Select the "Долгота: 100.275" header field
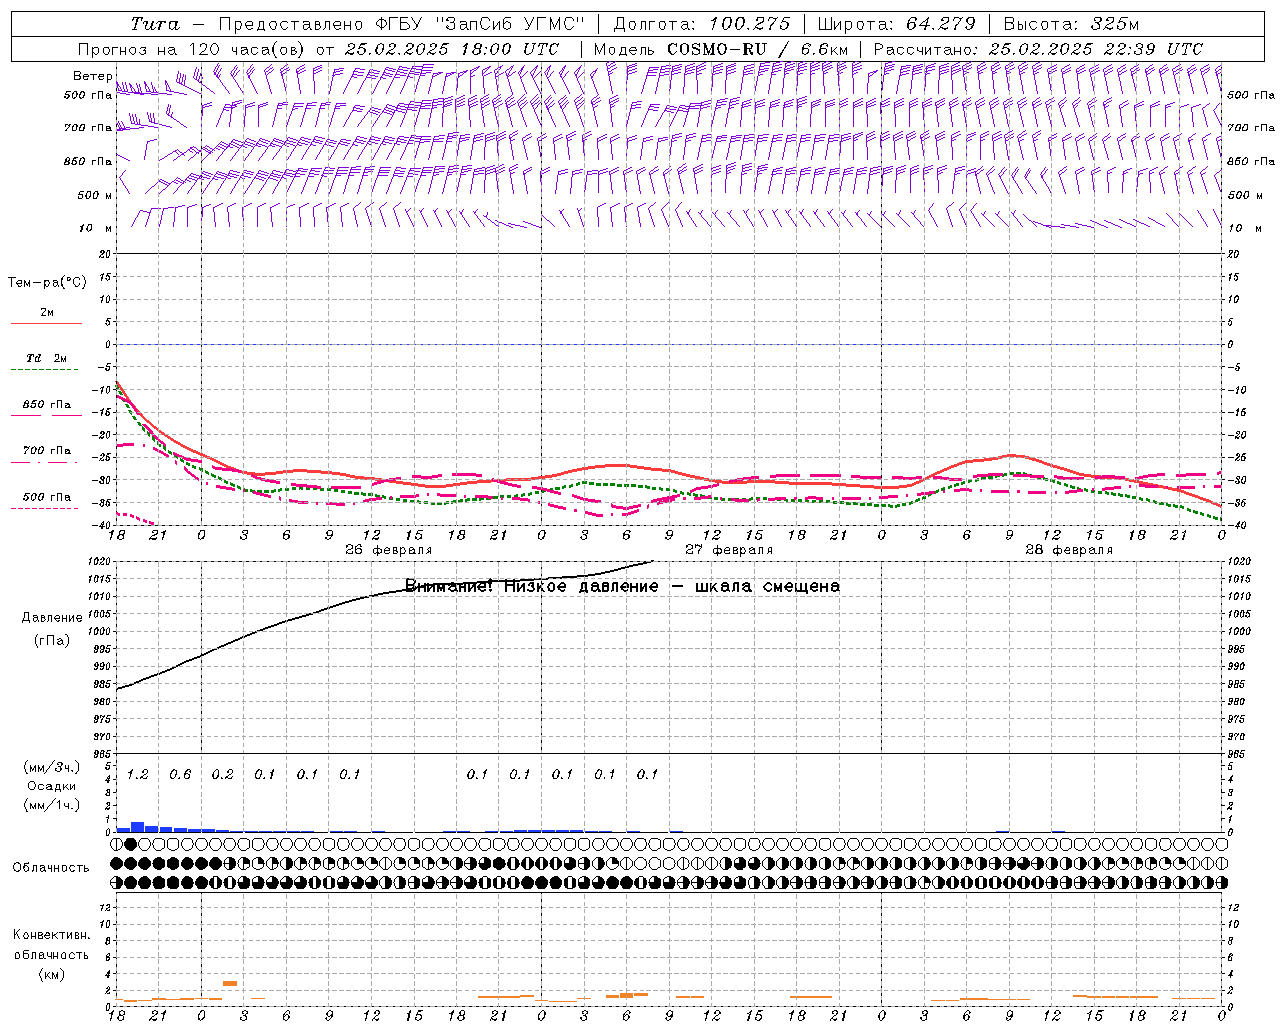Viewport: 1280px width, 1024px height. coord(701,24)
